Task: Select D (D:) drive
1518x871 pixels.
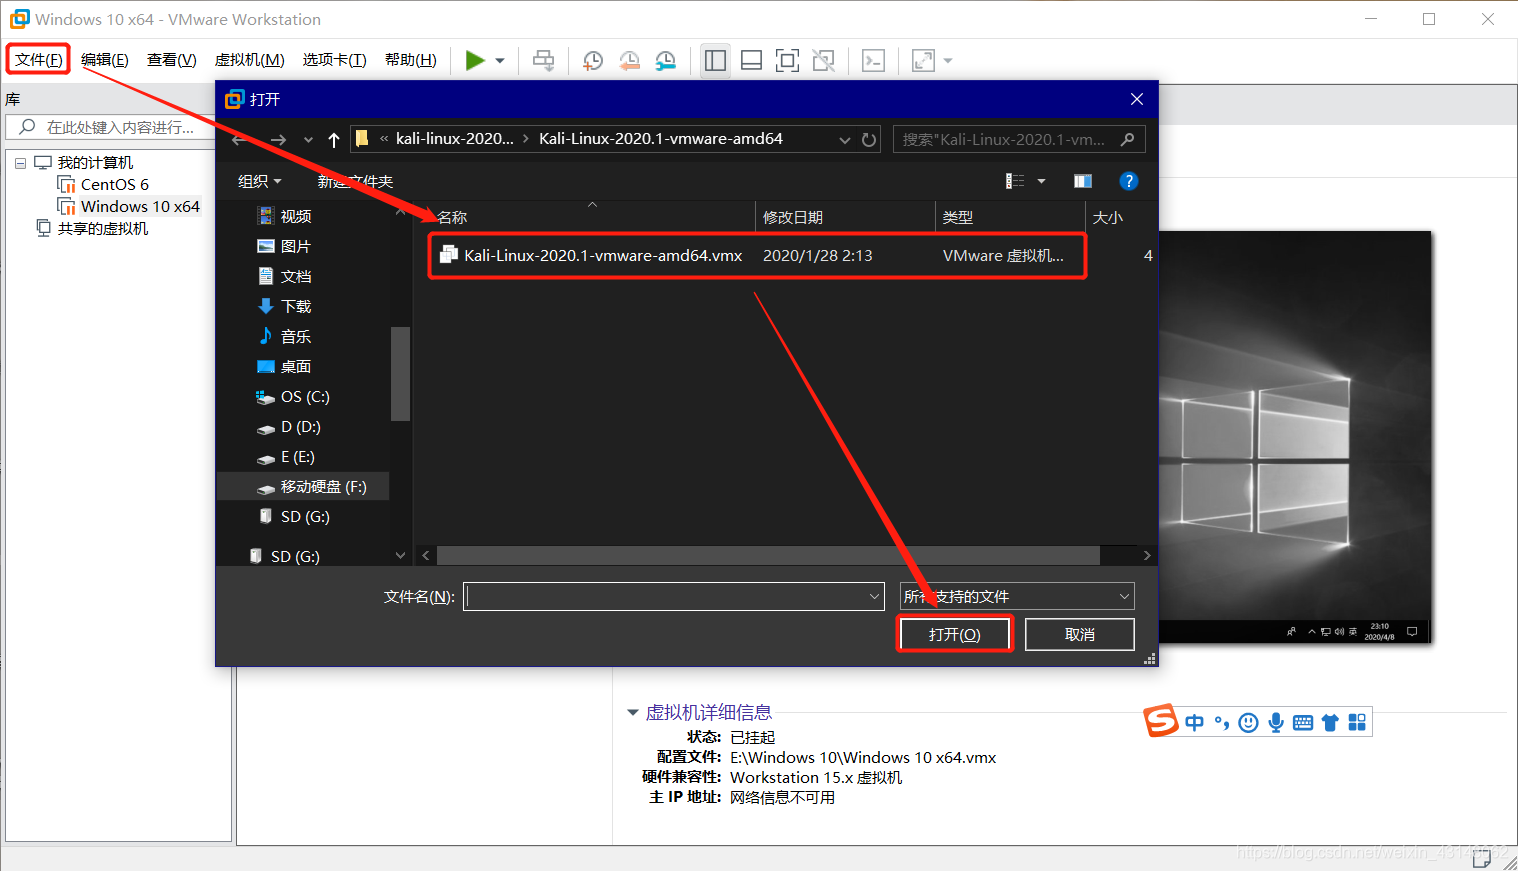Action: (303, 426)
